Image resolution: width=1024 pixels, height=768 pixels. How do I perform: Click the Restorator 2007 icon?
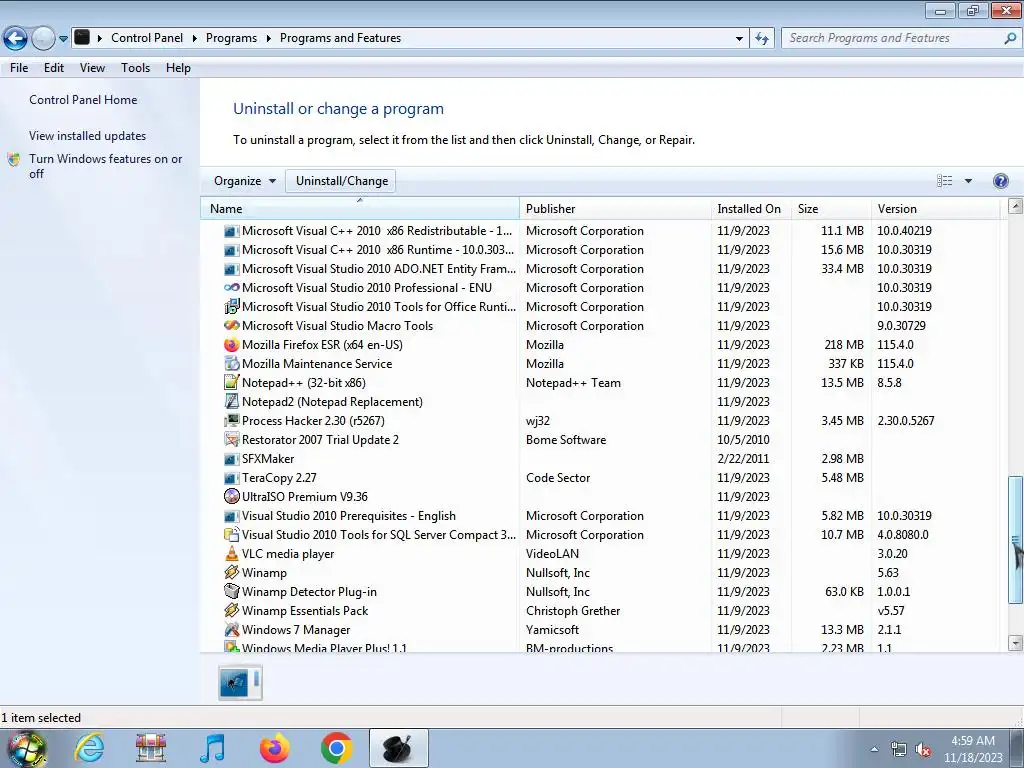231,439
